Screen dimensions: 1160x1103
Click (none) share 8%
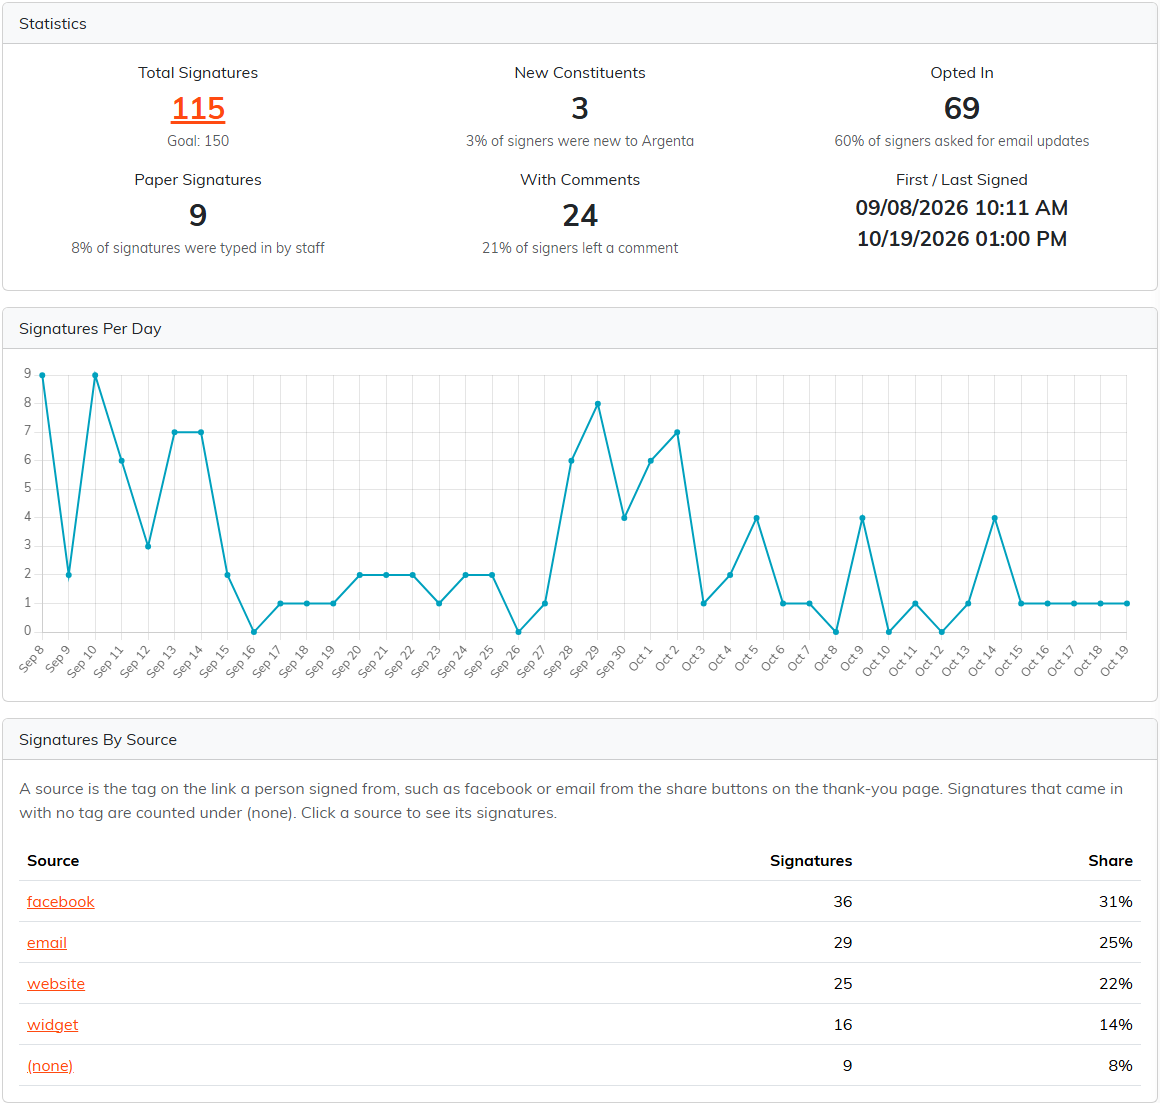(1120, 1066)
